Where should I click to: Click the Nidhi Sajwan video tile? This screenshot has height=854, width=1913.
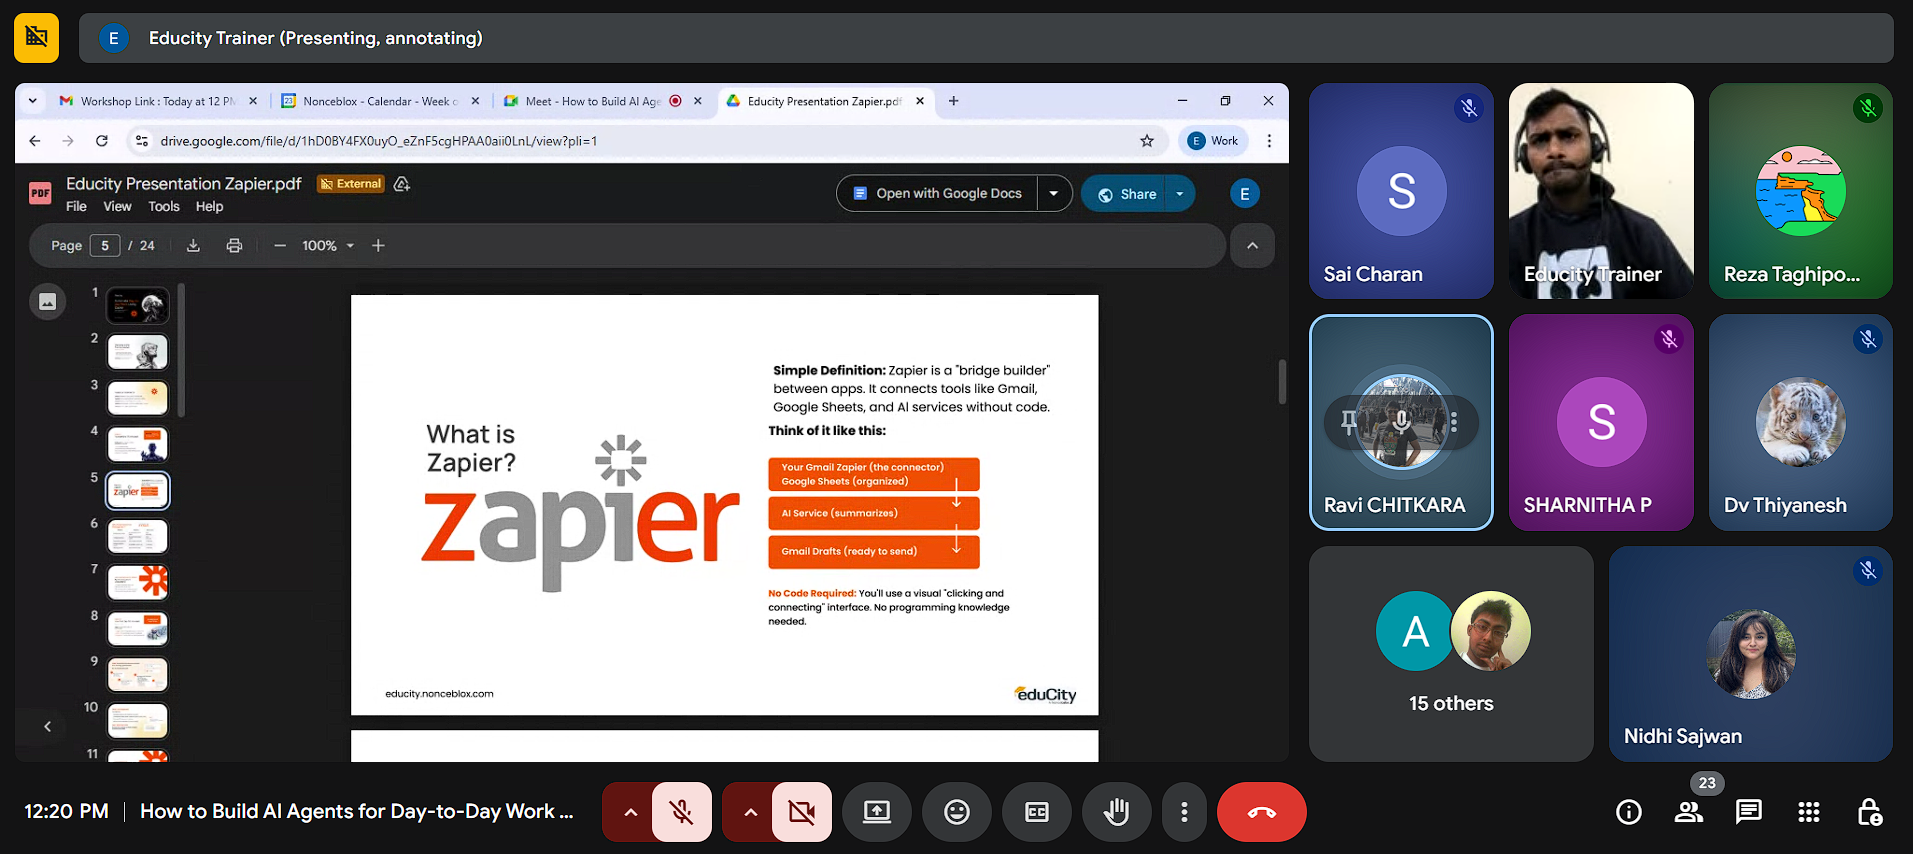click(1751, 654)
